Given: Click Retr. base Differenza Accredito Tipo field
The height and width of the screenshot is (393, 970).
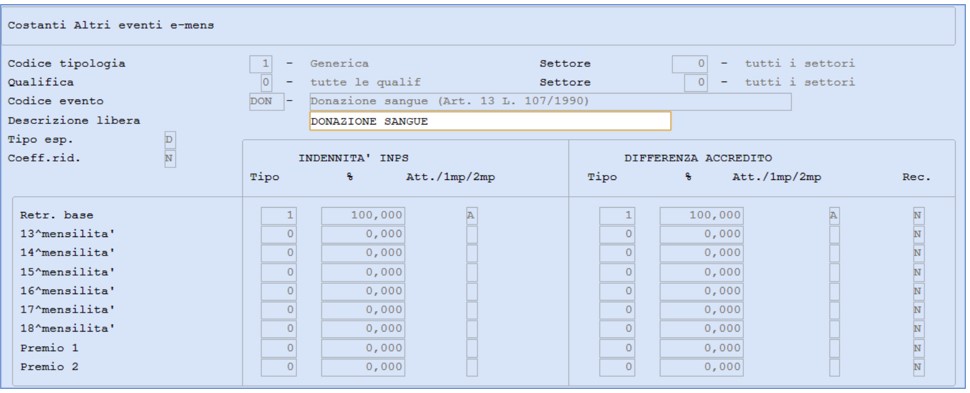Looking at the screenshot, I should click(617, 215).
